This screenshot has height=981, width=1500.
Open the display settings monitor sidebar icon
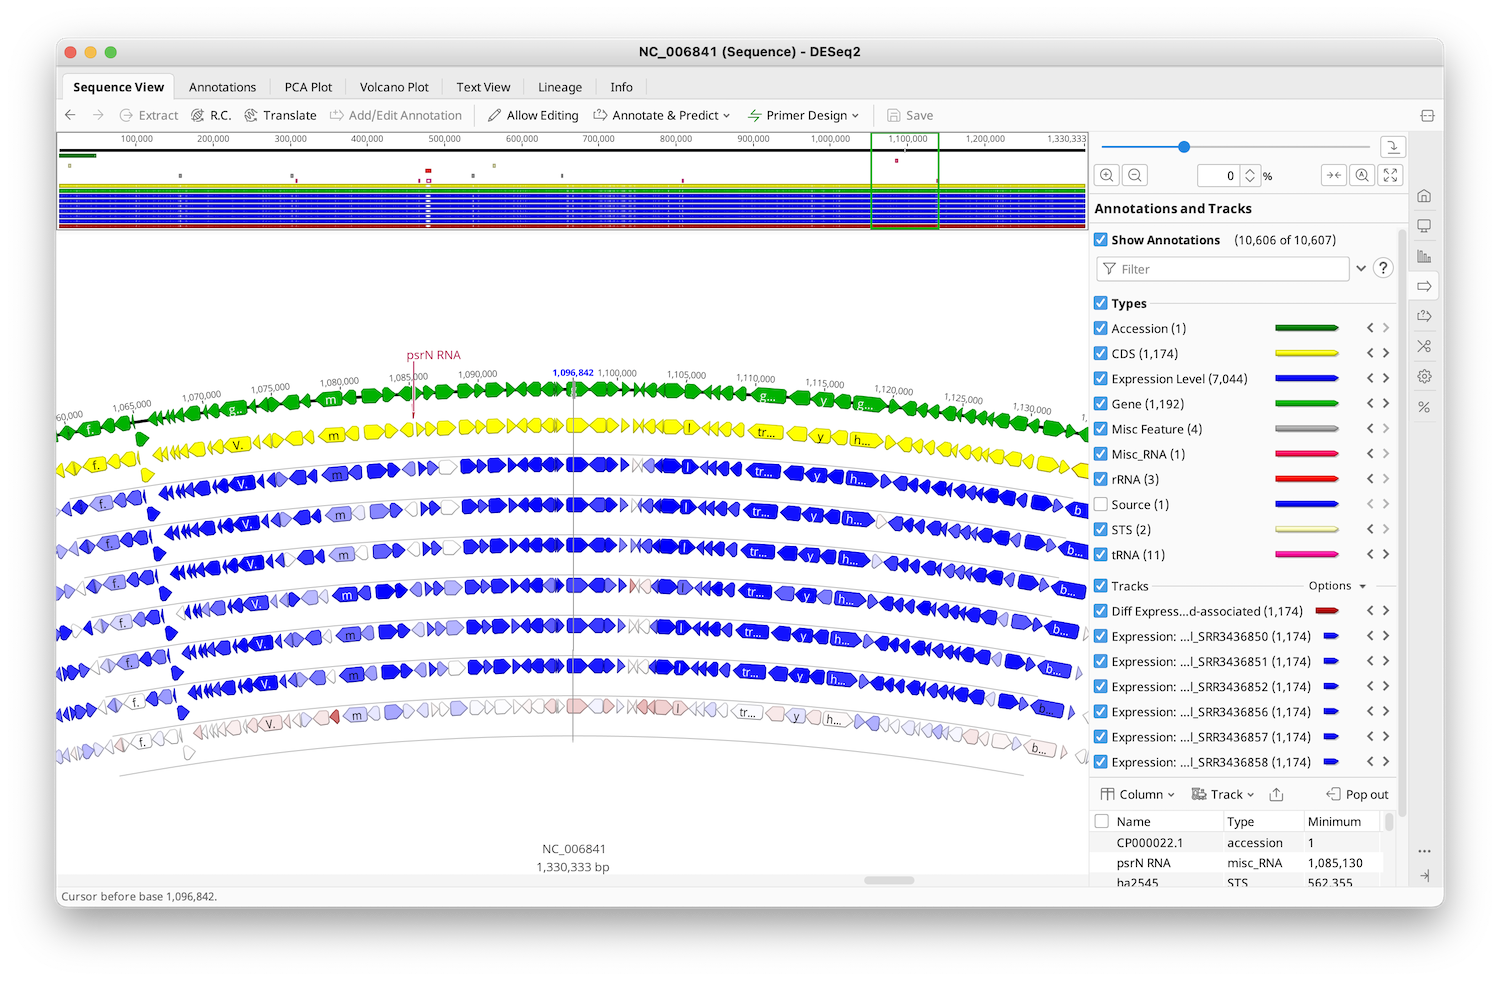tap(1424, 226)
